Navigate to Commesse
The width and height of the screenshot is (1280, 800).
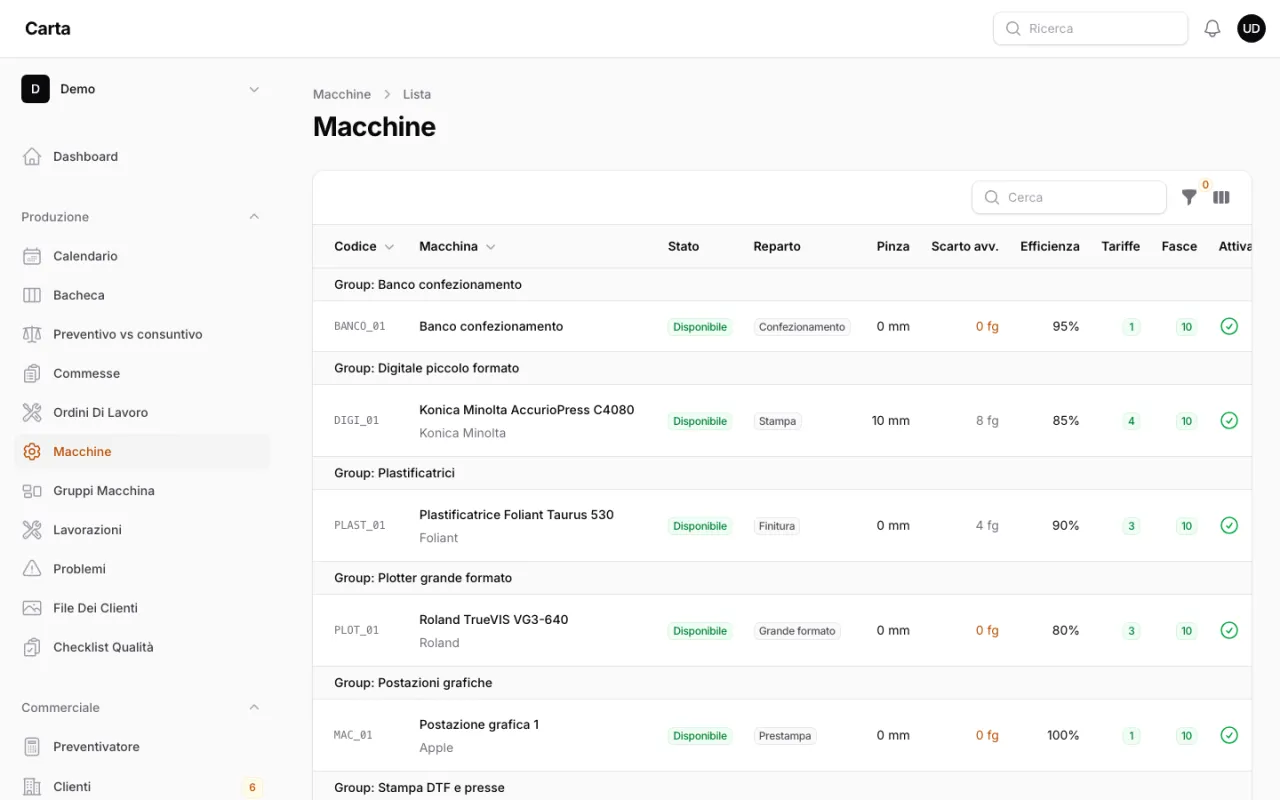(x=142, y=373)
